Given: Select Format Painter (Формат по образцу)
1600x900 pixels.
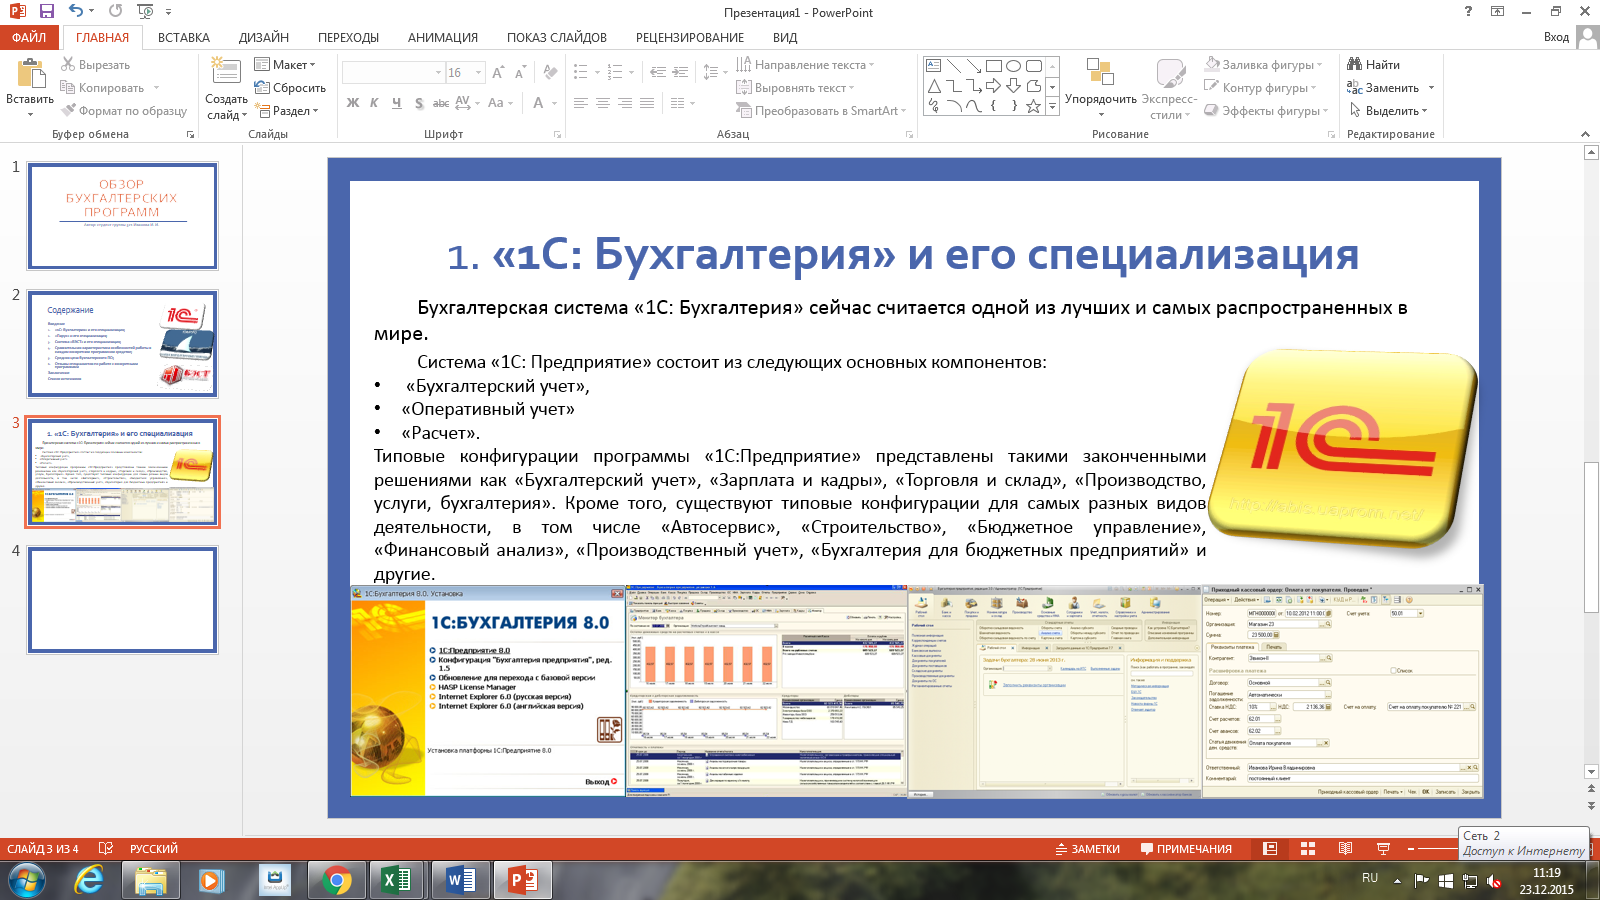Looking at the screenshot, I should point(124,110).
